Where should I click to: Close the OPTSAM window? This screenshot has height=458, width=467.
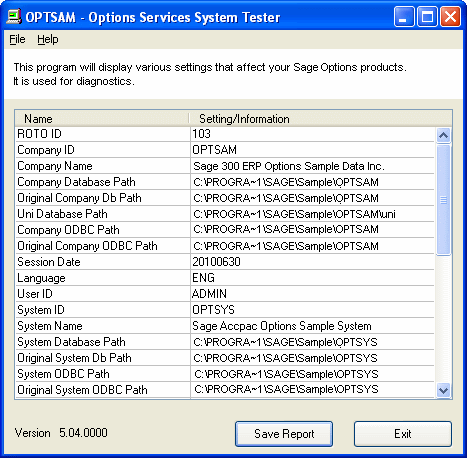click(450, 17)
